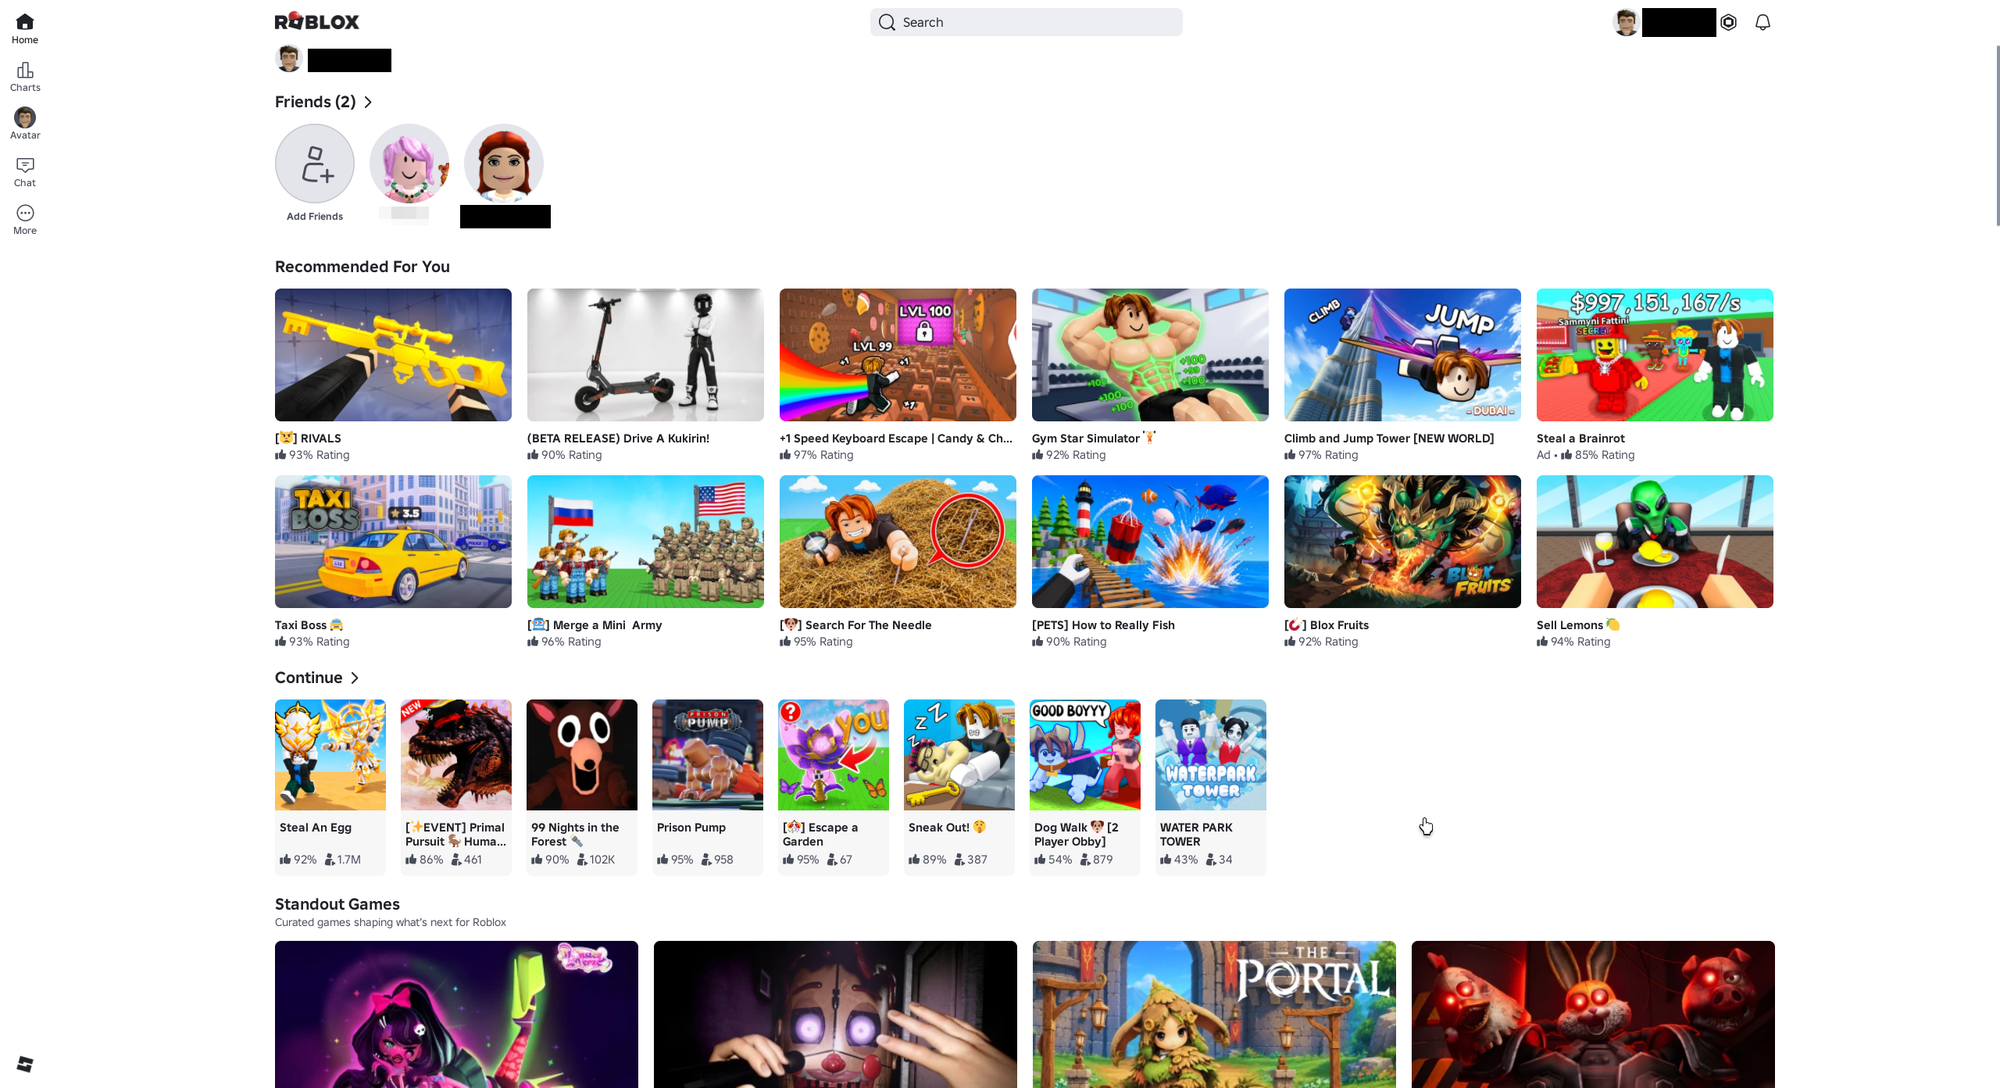2000x1088 pixels.
Task: Open the Blox Fruits thumbnail
Action: tap(1402, 541)
